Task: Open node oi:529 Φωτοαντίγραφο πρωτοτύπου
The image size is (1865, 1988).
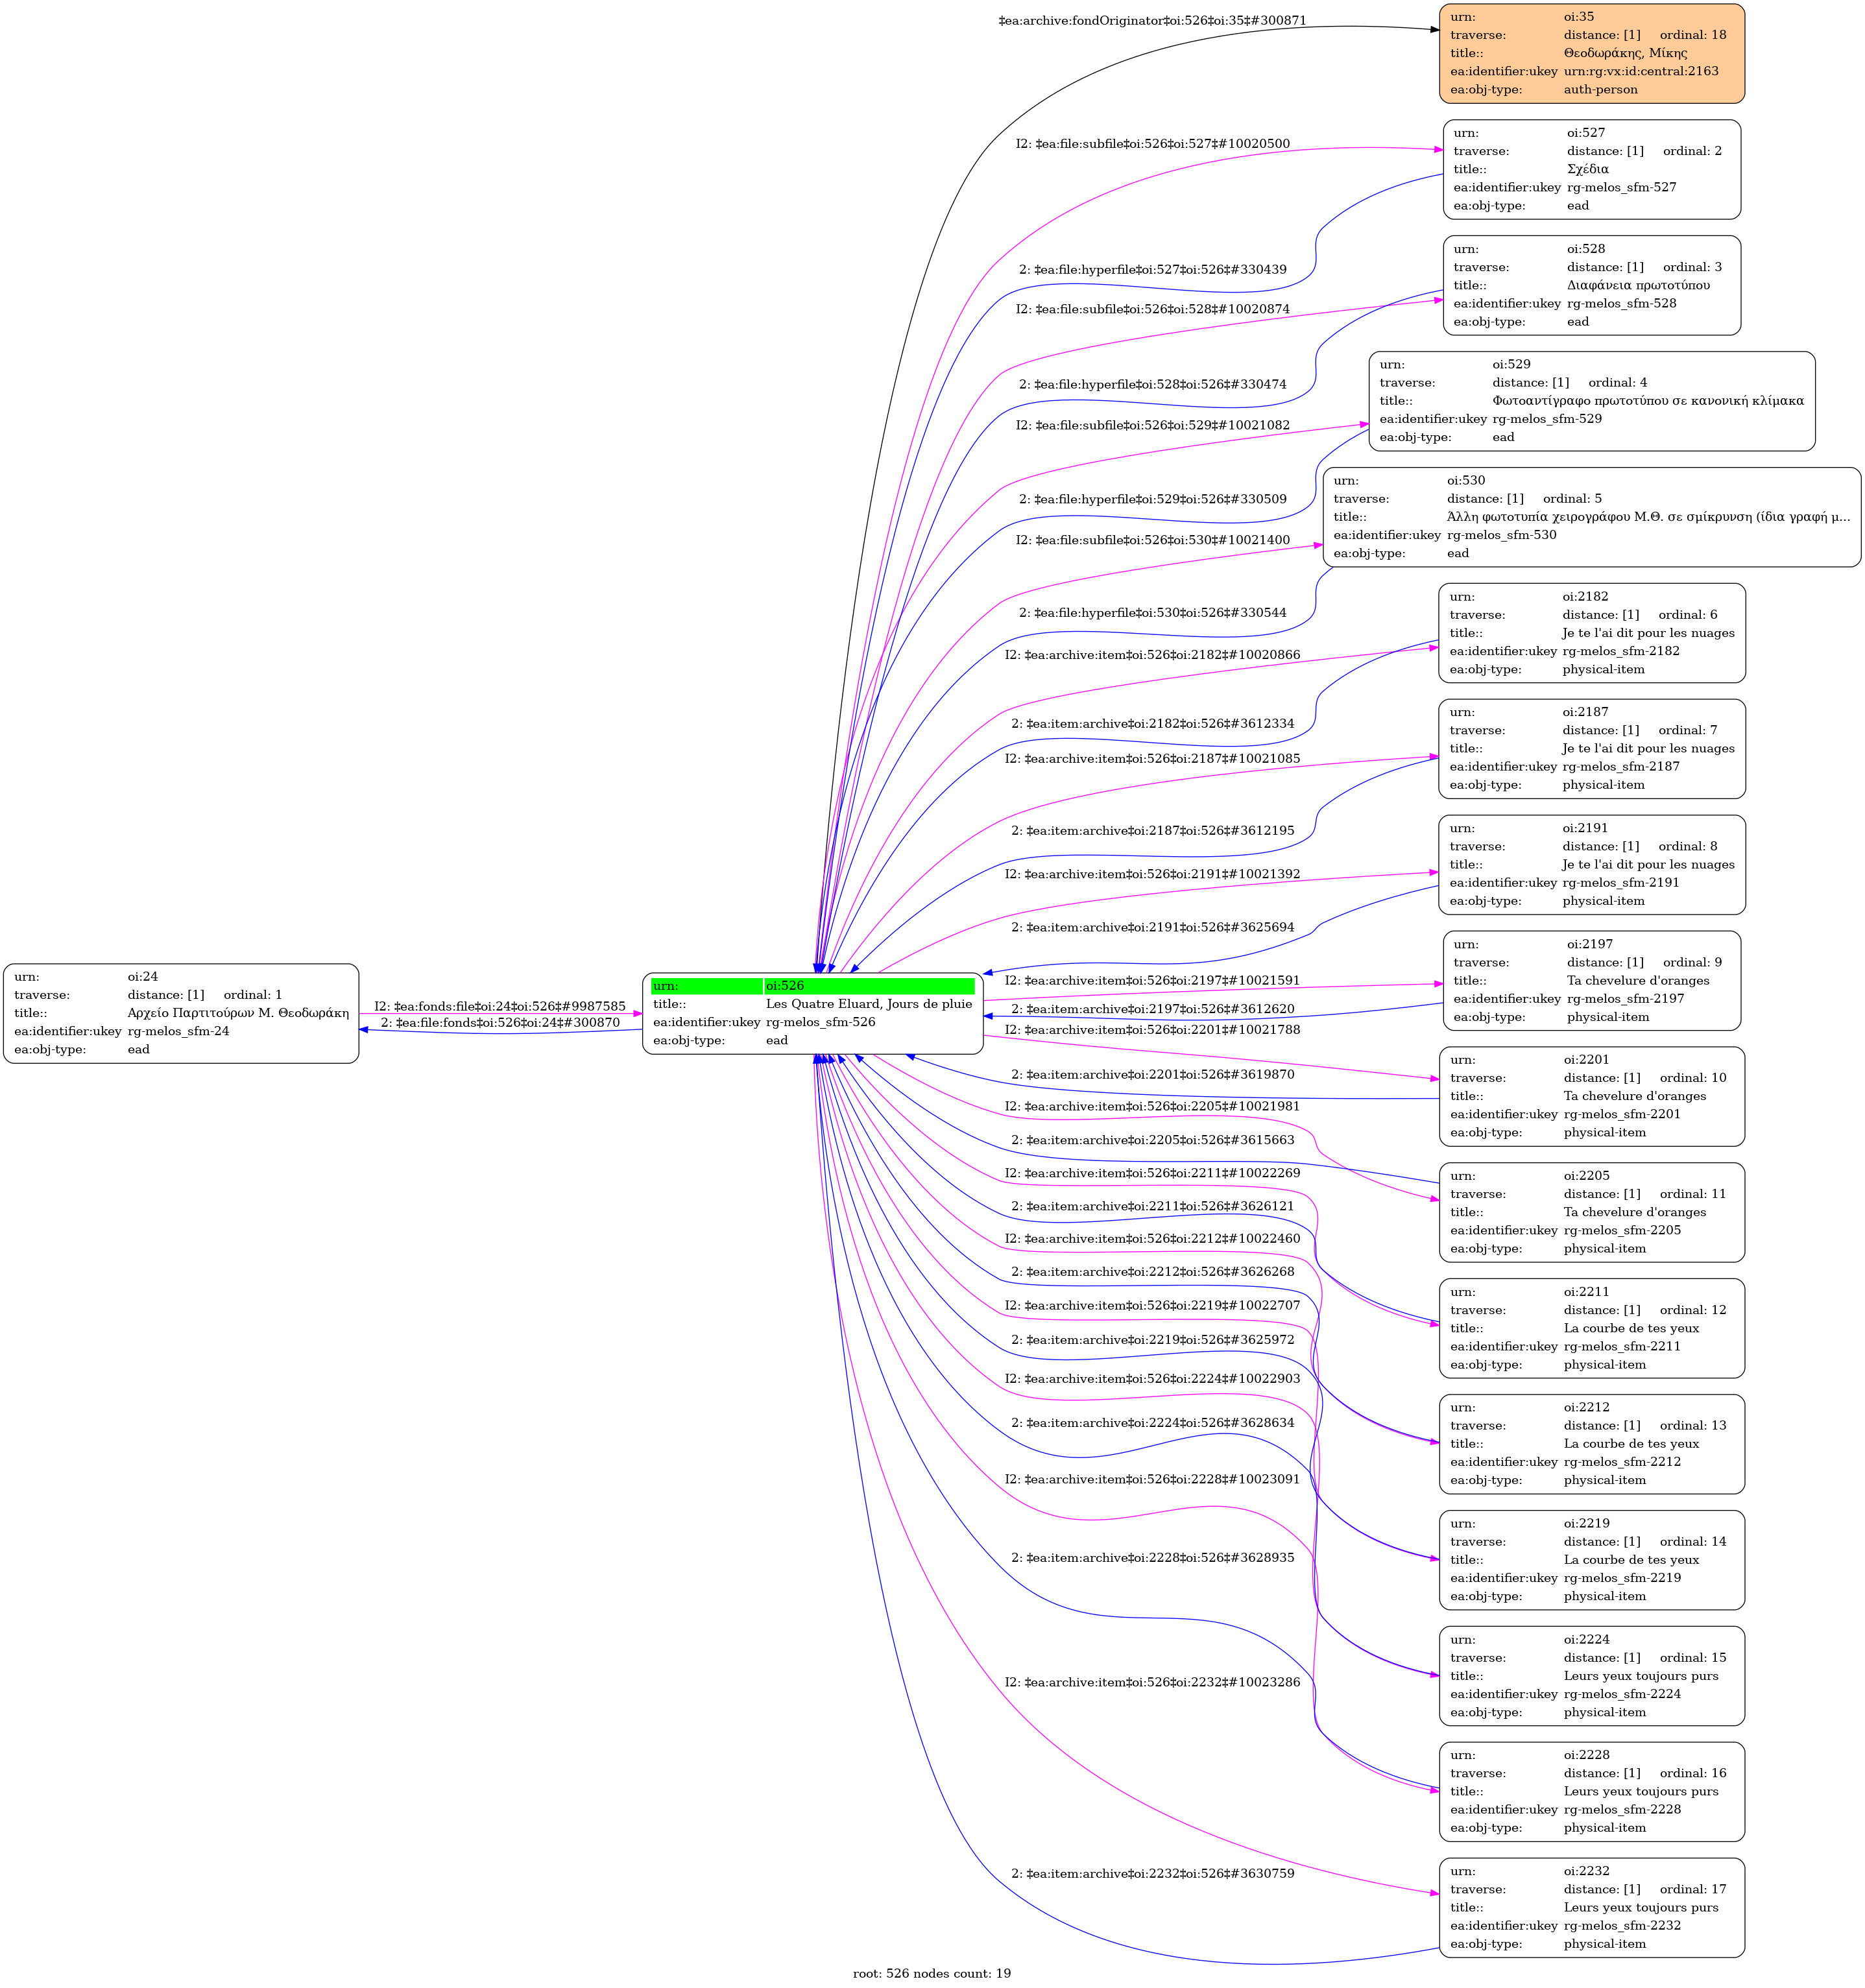Action: point(1592,401)
